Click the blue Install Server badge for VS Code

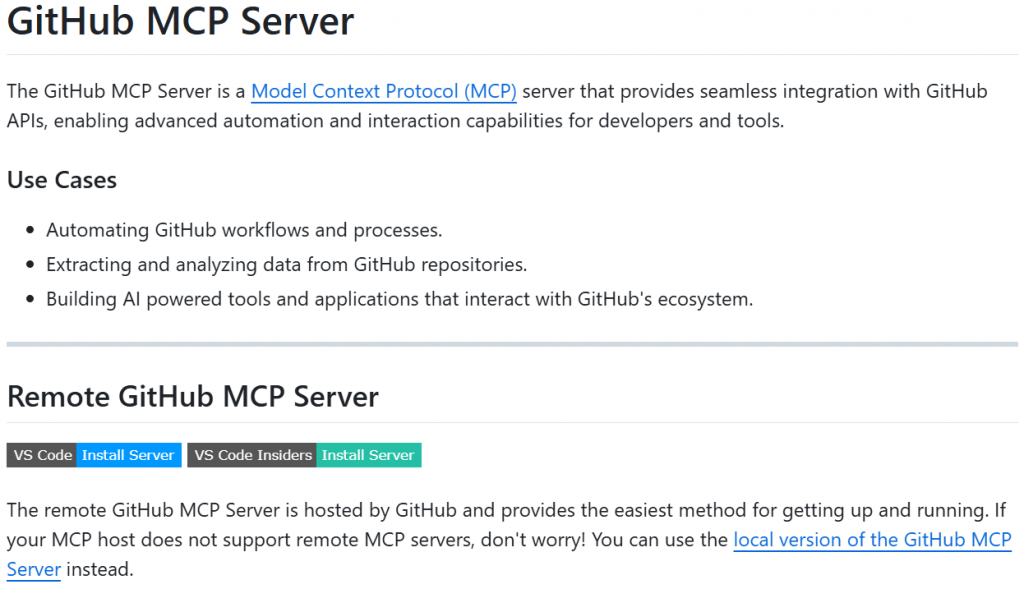128,455
